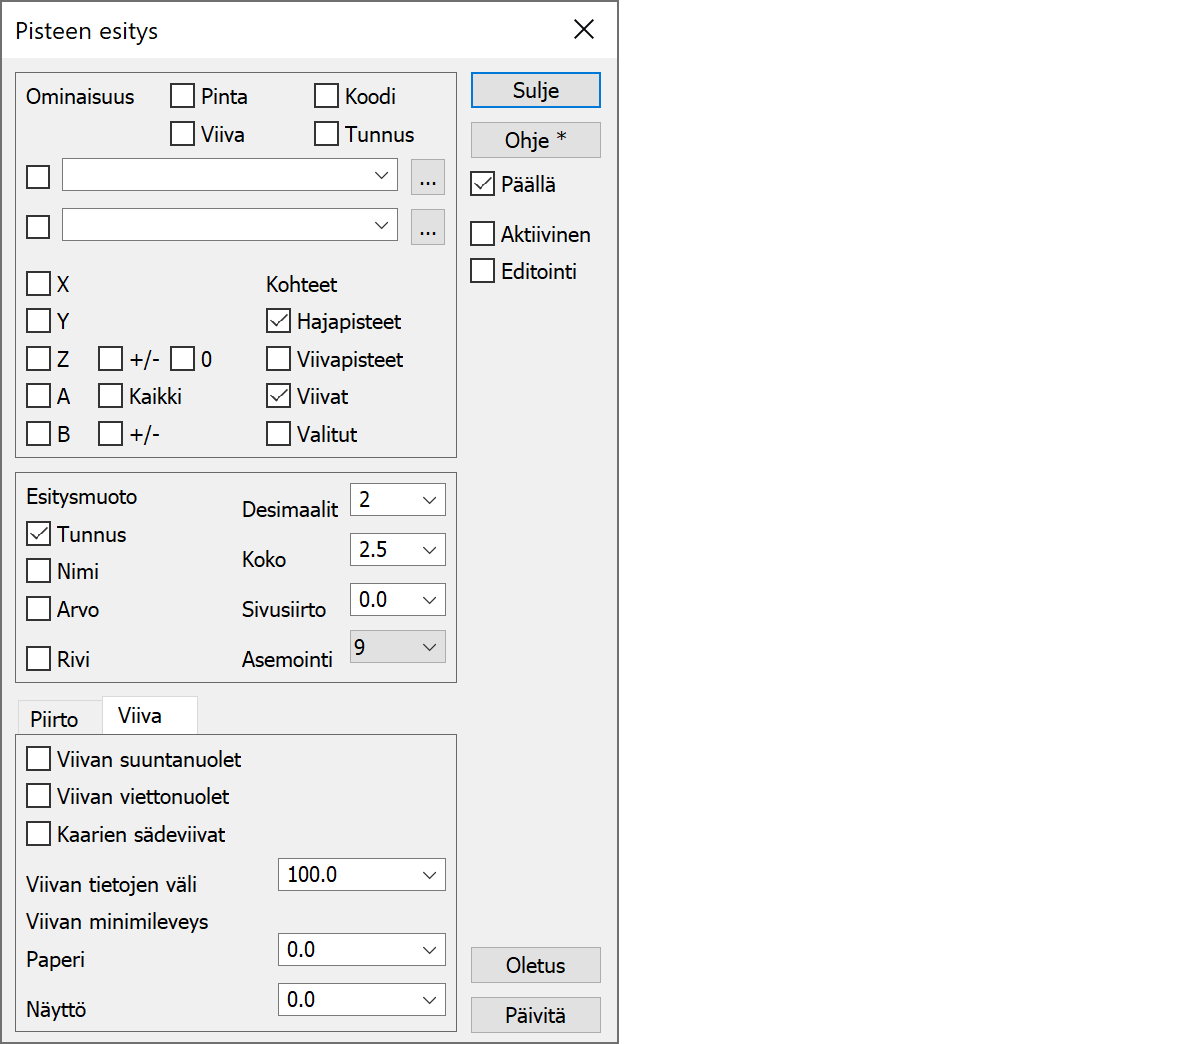
Task: Switch to the Piirto tab
Action: 55,719
